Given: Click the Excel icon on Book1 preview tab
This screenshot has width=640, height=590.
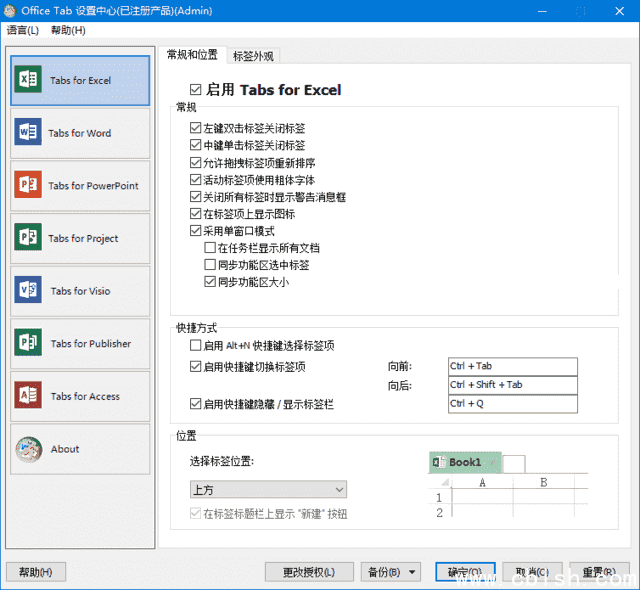Looking at the screenshot, I should [x=438, y=462].
